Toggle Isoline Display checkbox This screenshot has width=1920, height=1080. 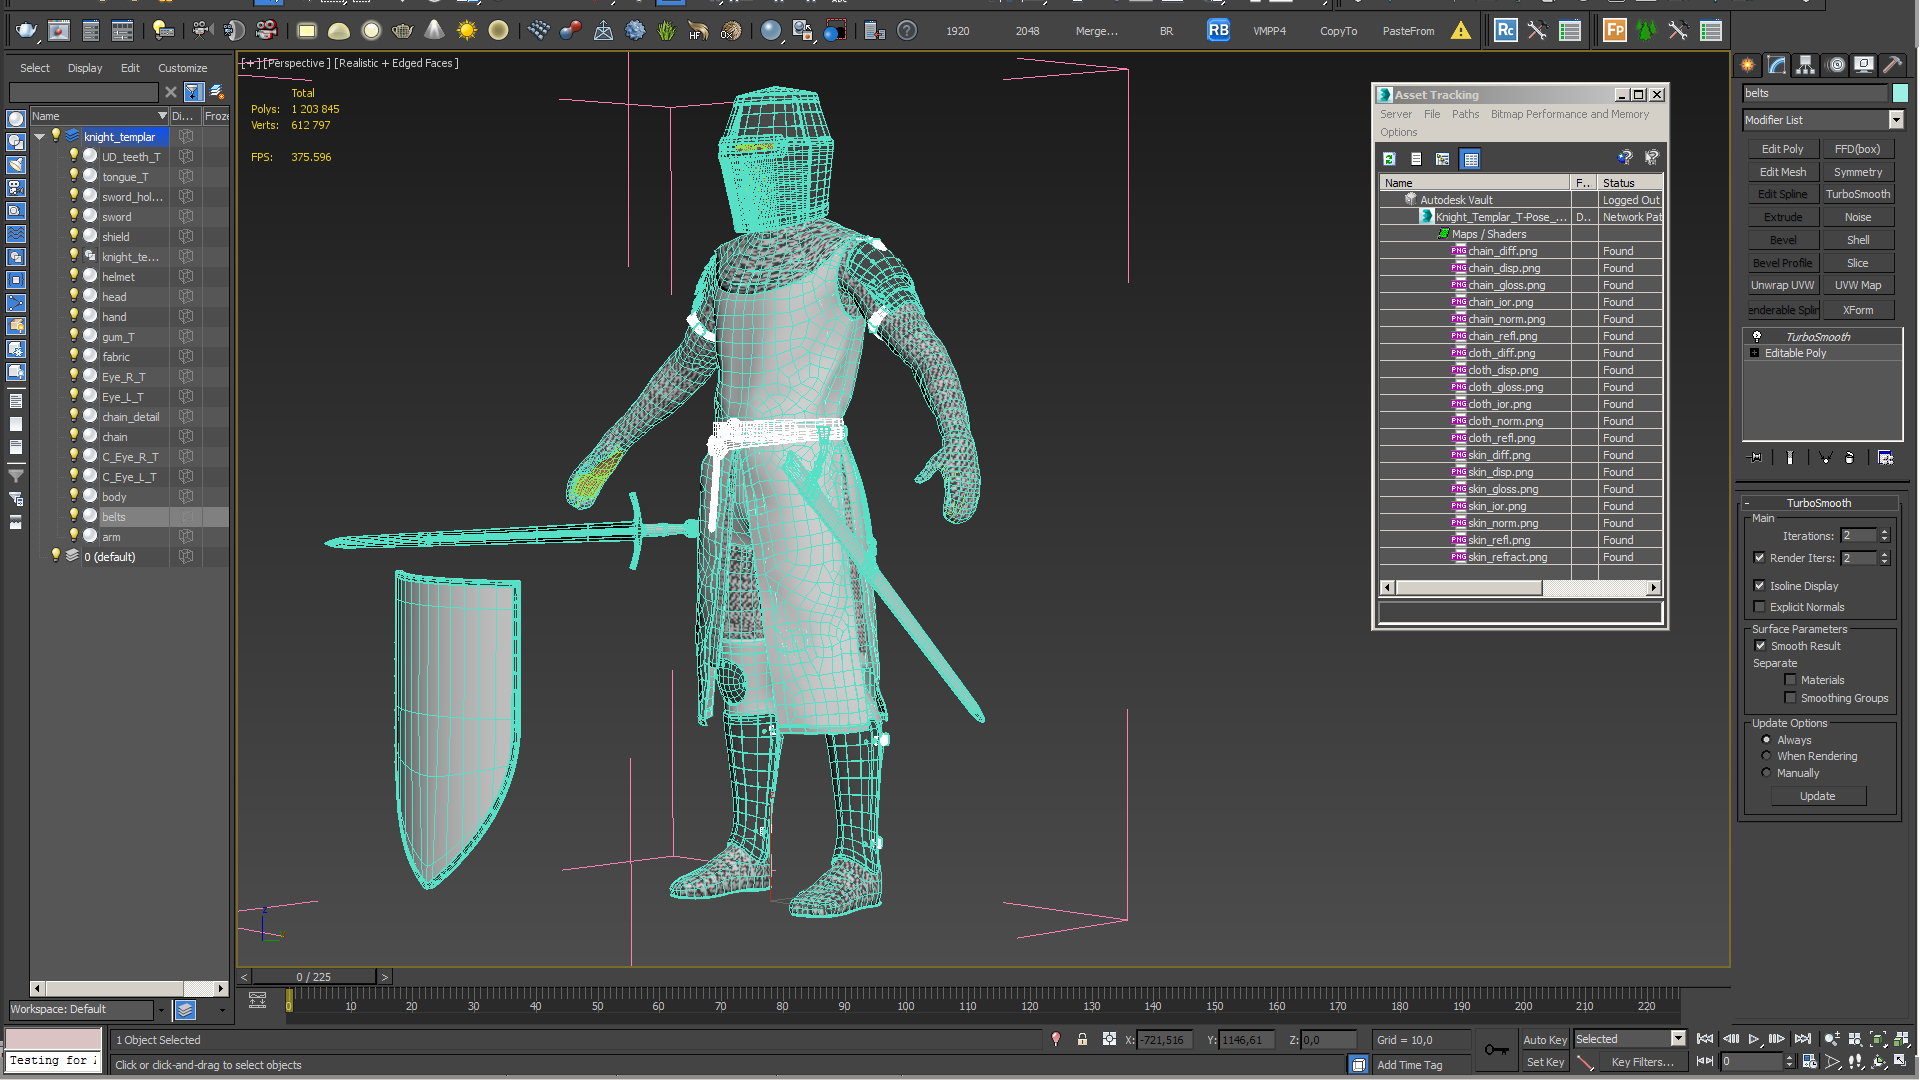click(x=1759, y=585)
